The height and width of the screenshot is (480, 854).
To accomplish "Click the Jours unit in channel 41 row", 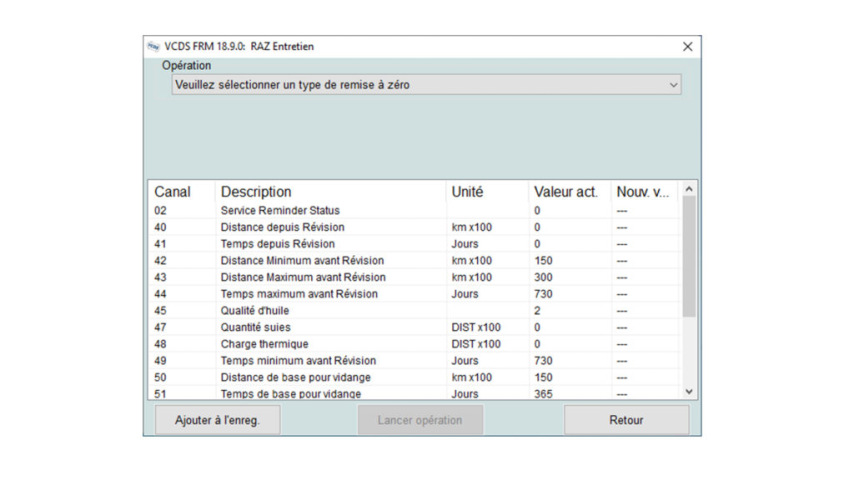I will [465, 244].
